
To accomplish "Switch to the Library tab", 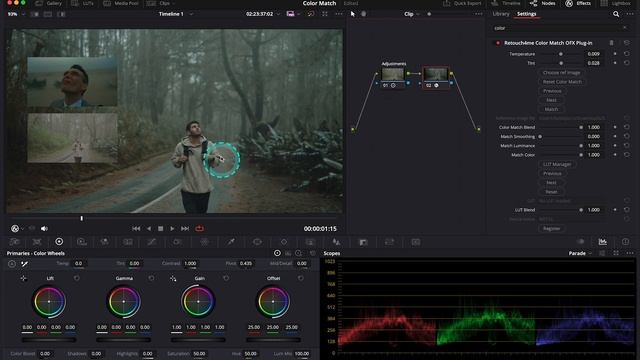I will click(x=501, y=14).
